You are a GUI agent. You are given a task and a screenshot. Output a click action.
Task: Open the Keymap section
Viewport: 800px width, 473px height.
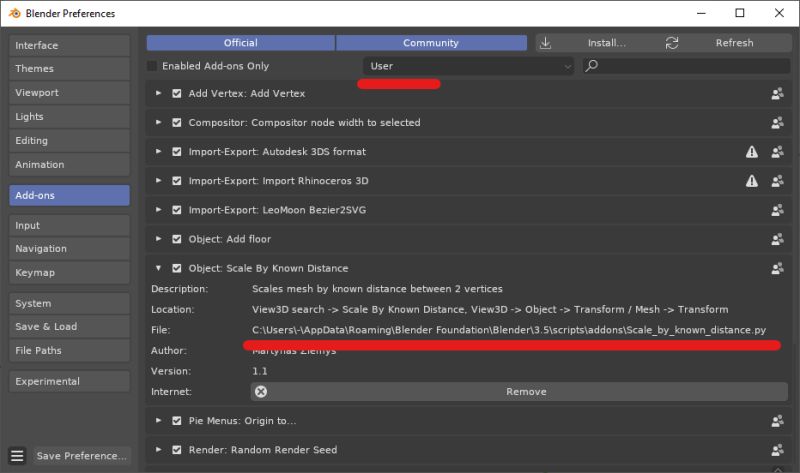coord(69,272)
